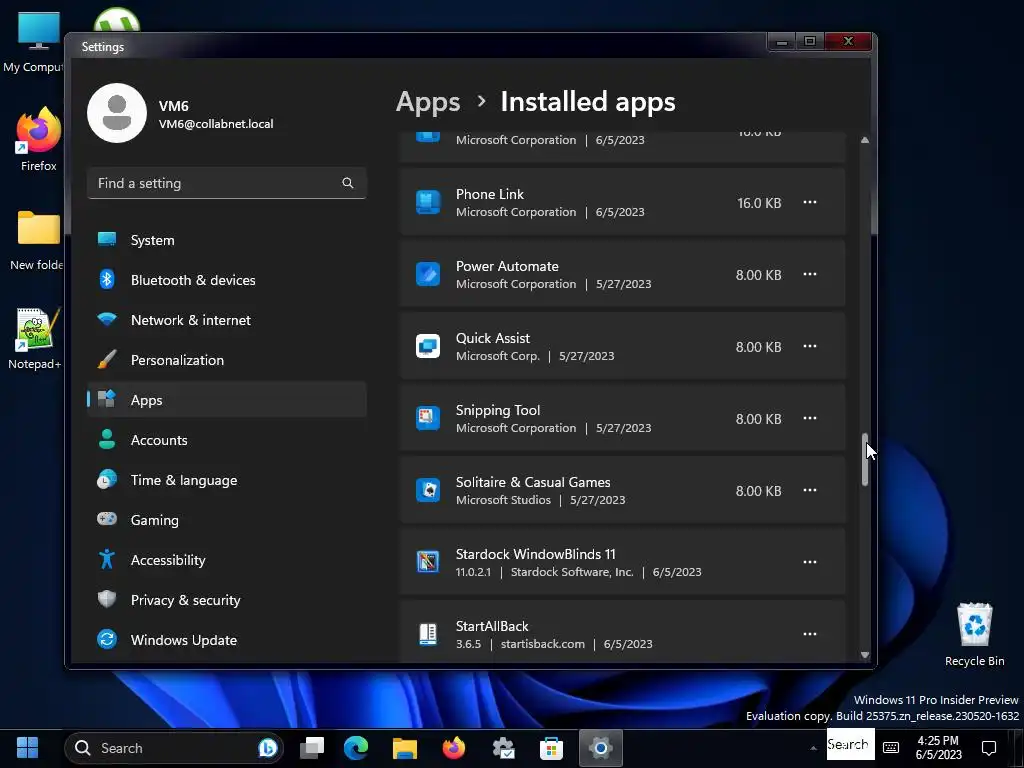1024x768 pixels.
Task: Open Microsoft Store from the taskbar
Action: [x=551, y=748]
